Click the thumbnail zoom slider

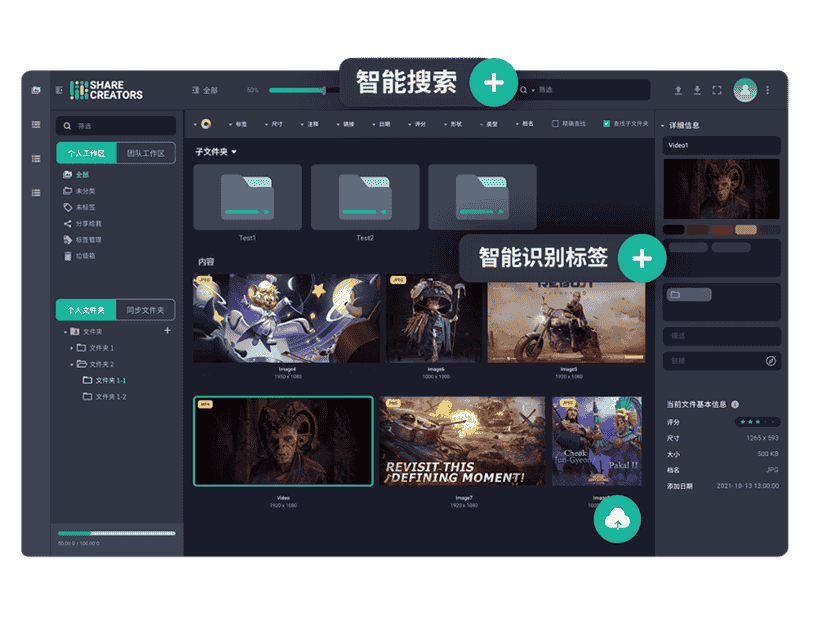pyautogui.click(x=296, y=90)
